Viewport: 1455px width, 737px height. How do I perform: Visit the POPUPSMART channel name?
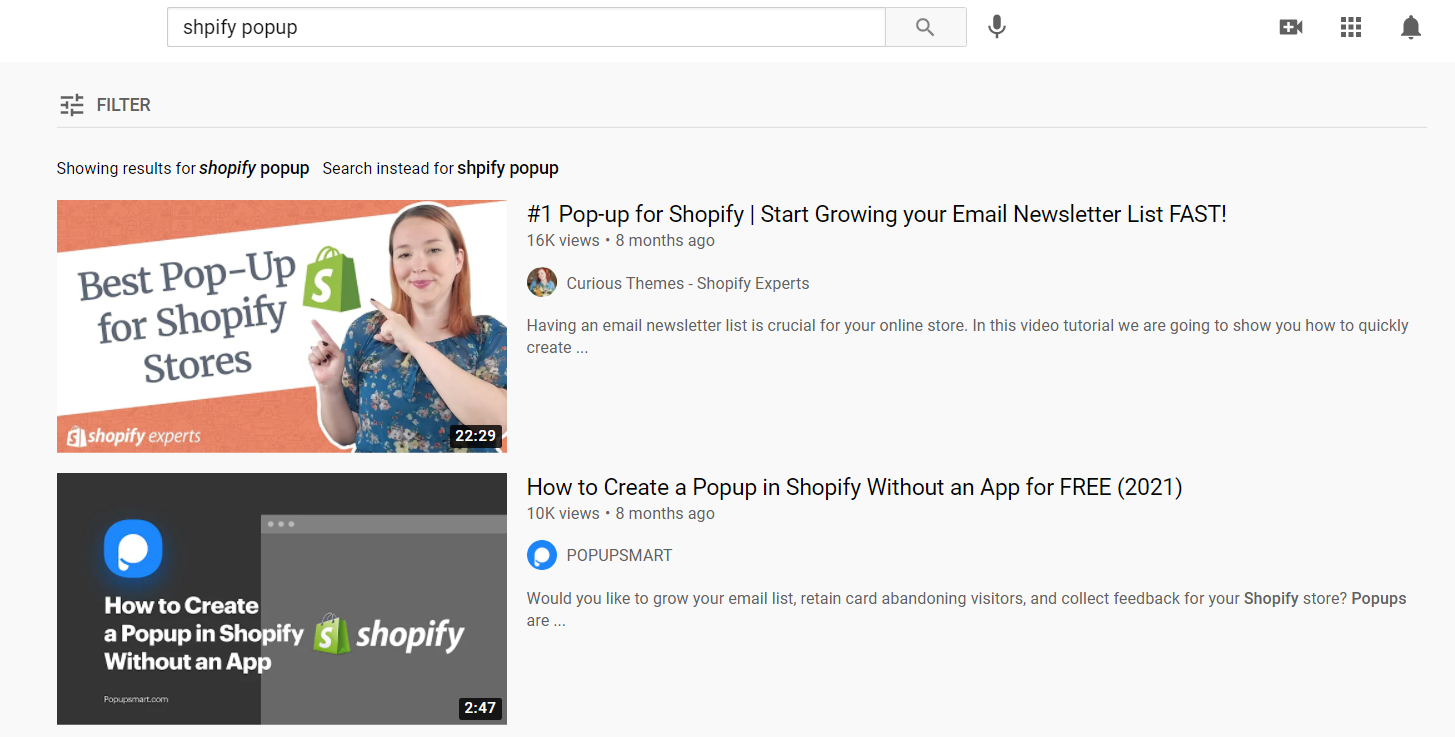tap(619, 555)
